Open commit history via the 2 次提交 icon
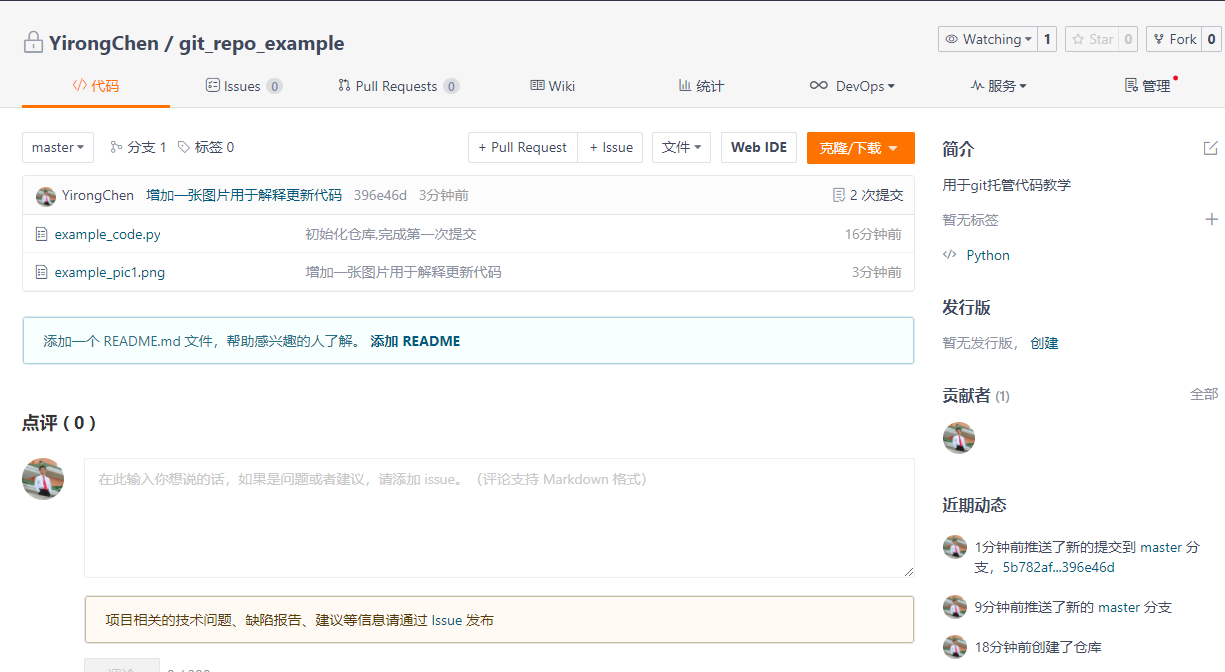This screenshot has width=1225, height=672. pyautogui.click(x=838, y=194)
